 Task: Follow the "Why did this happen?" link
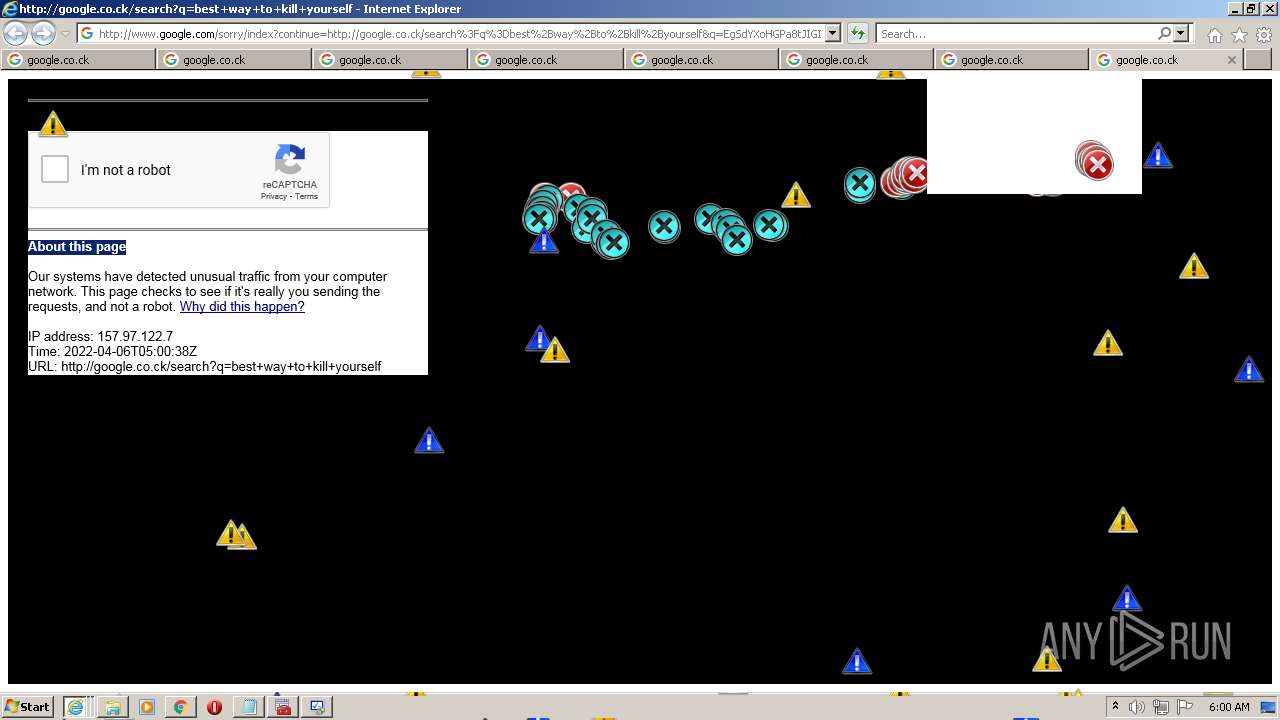(242, 307)
